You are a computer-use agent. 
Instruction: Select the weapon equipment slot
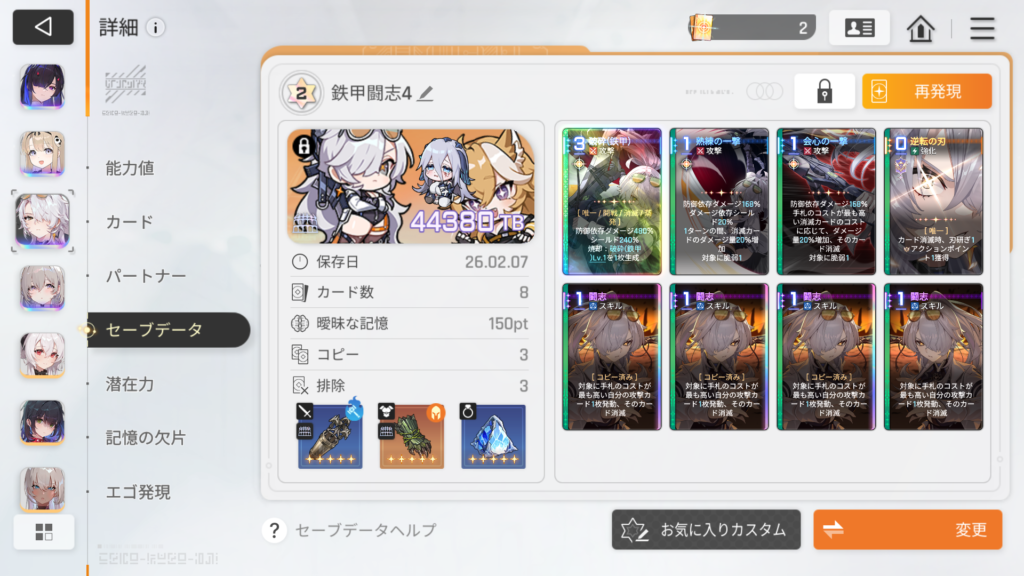(x=330, y=436)
